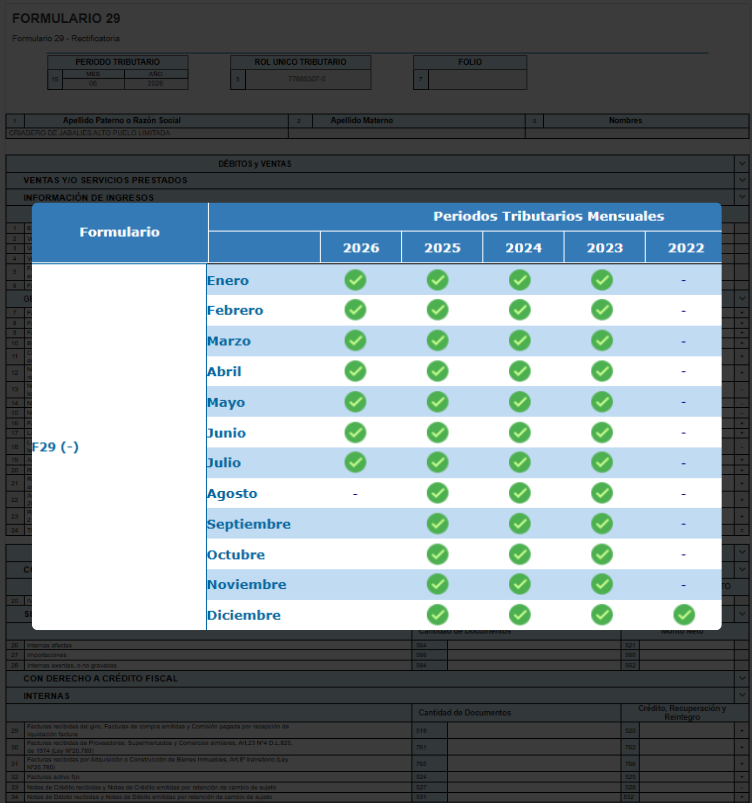Click the 2026 year column header

361,248
